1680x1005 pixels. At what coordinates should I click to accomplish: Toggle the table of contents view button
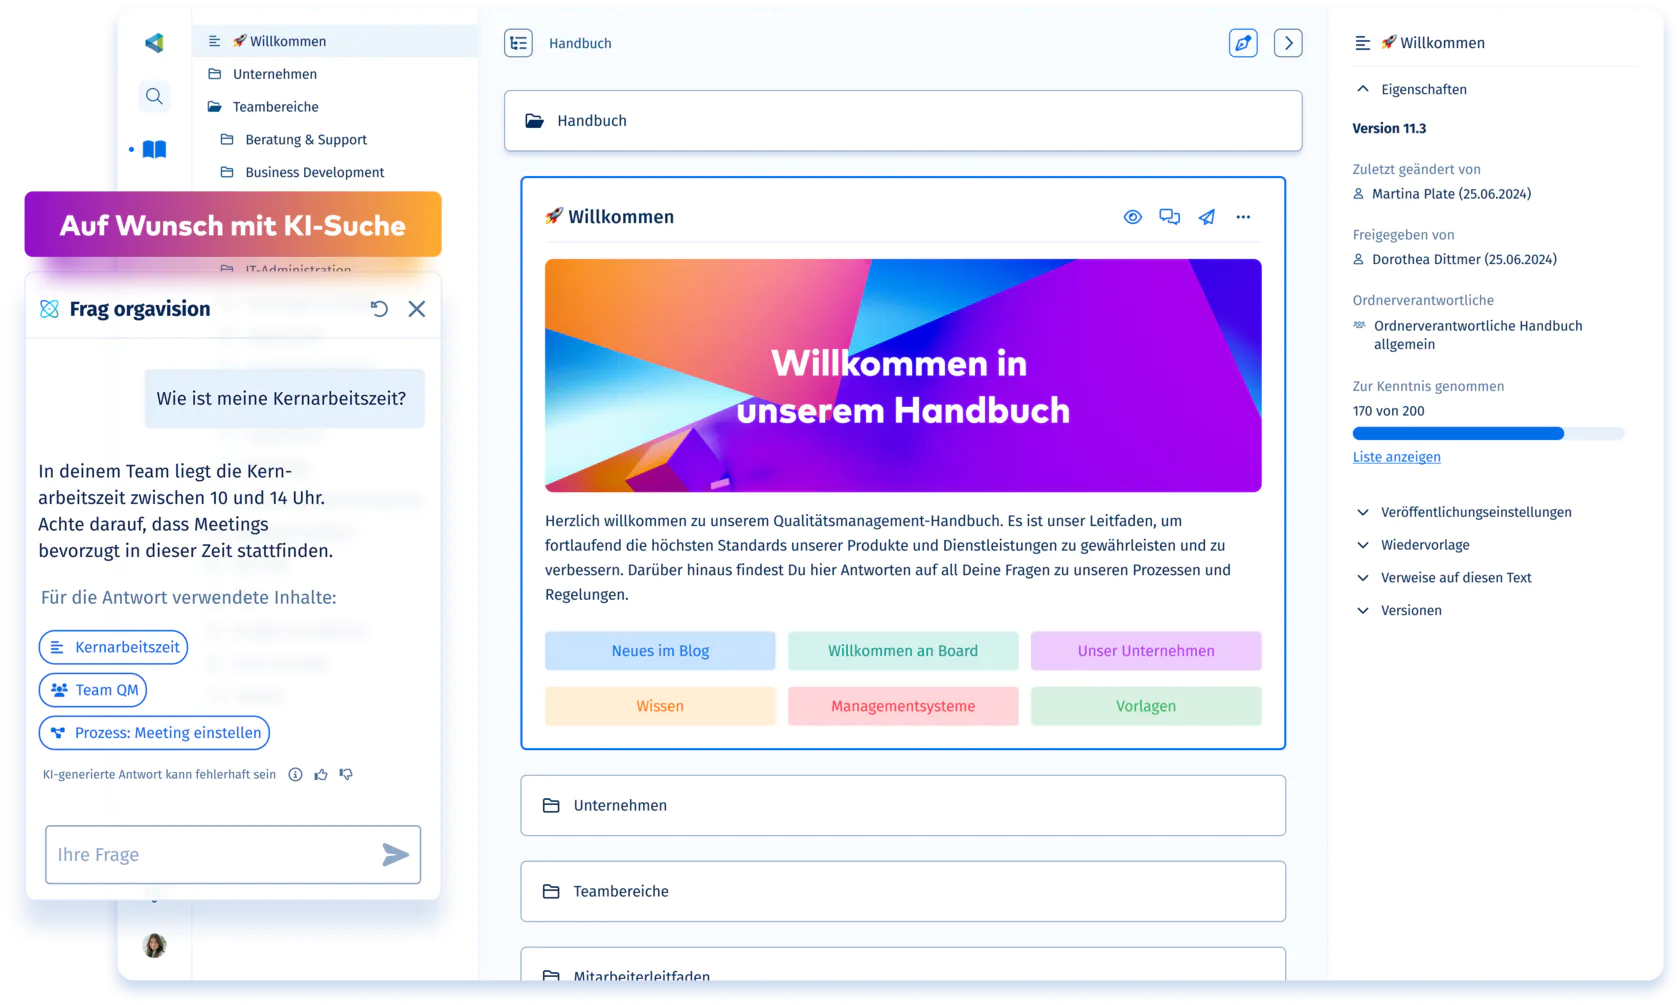click(518, 43)
